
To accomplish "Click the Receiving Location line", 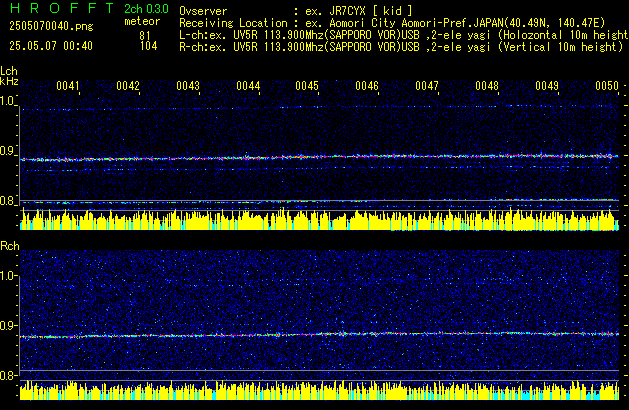I will click(392, 23).
